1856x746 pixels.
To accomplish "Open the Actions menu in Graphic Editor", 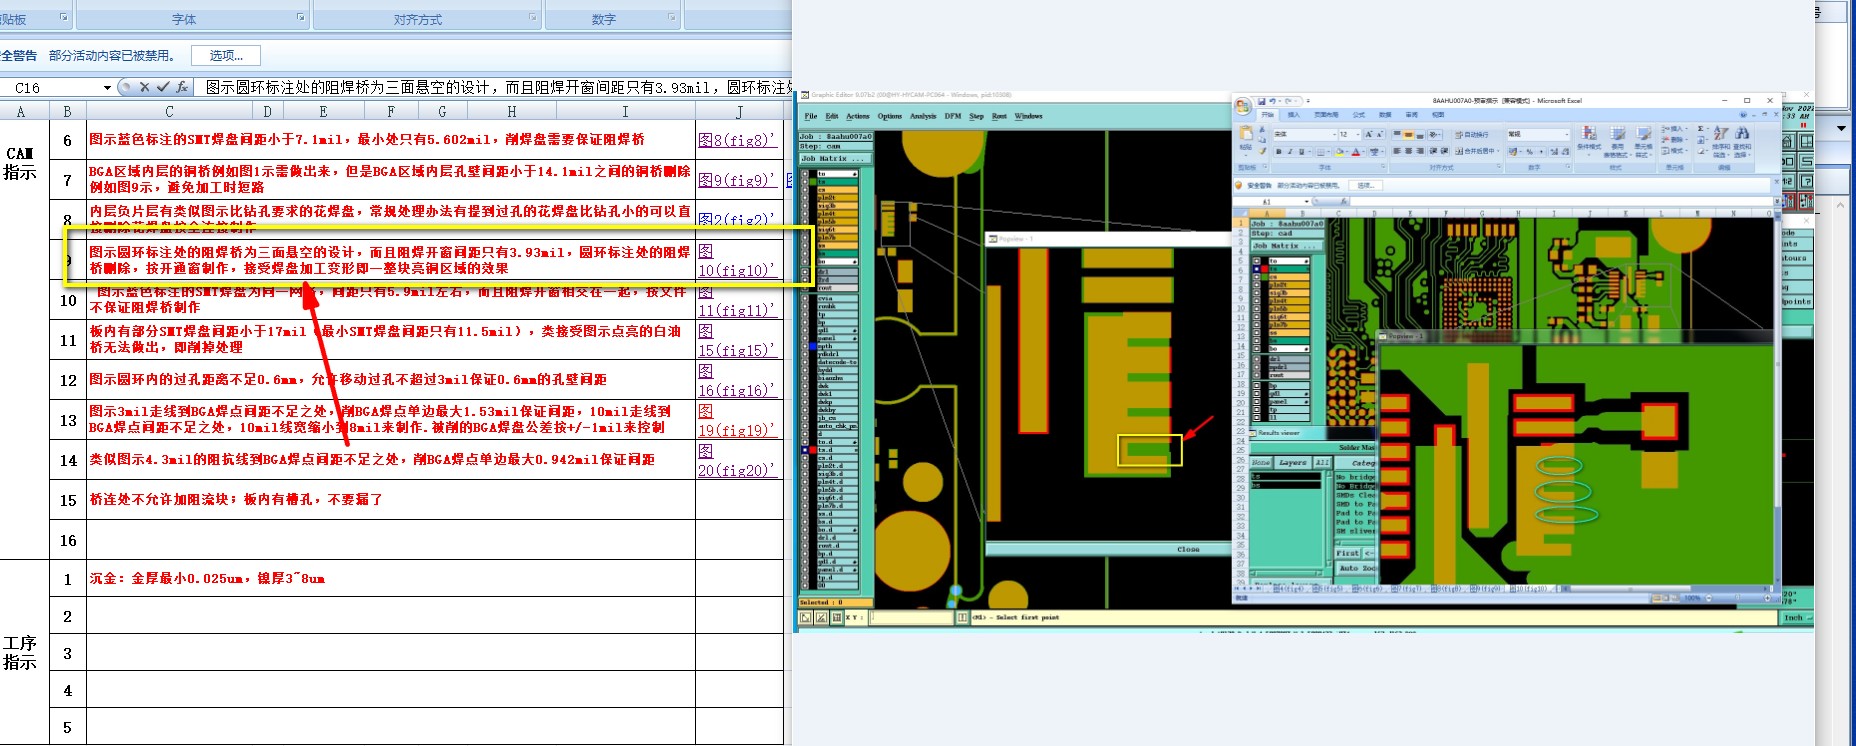I will (x=858, y=116).
